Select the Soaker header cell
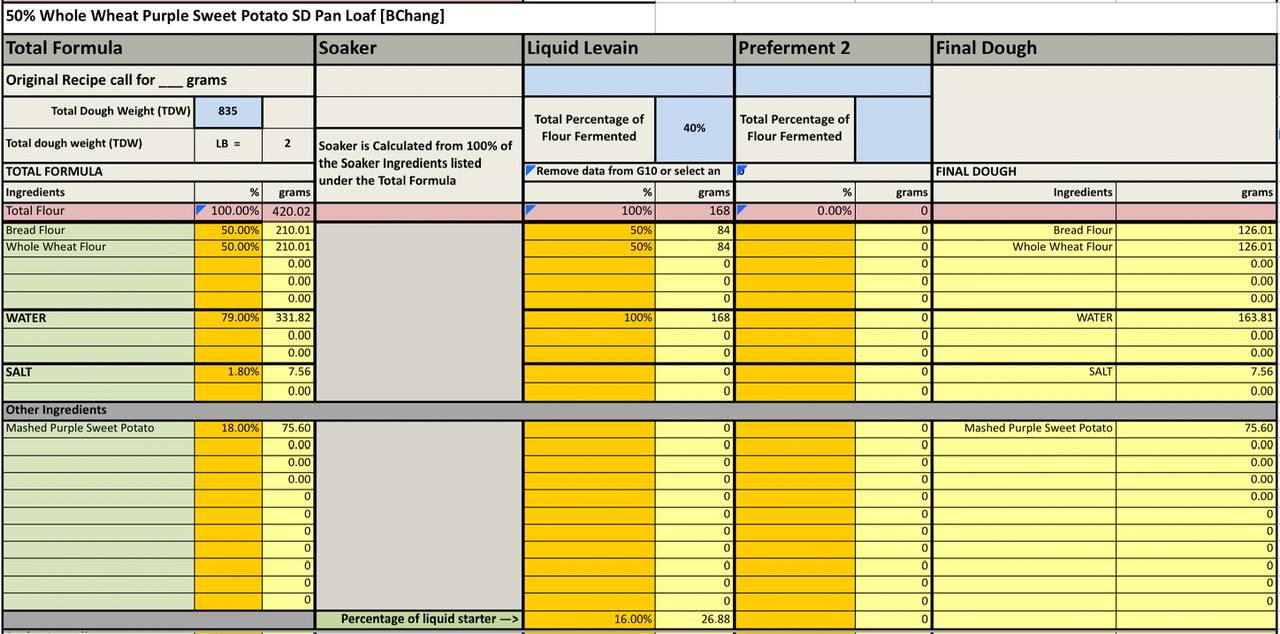The height and width of the screenshot is (634, 1280). pos(418,48)
